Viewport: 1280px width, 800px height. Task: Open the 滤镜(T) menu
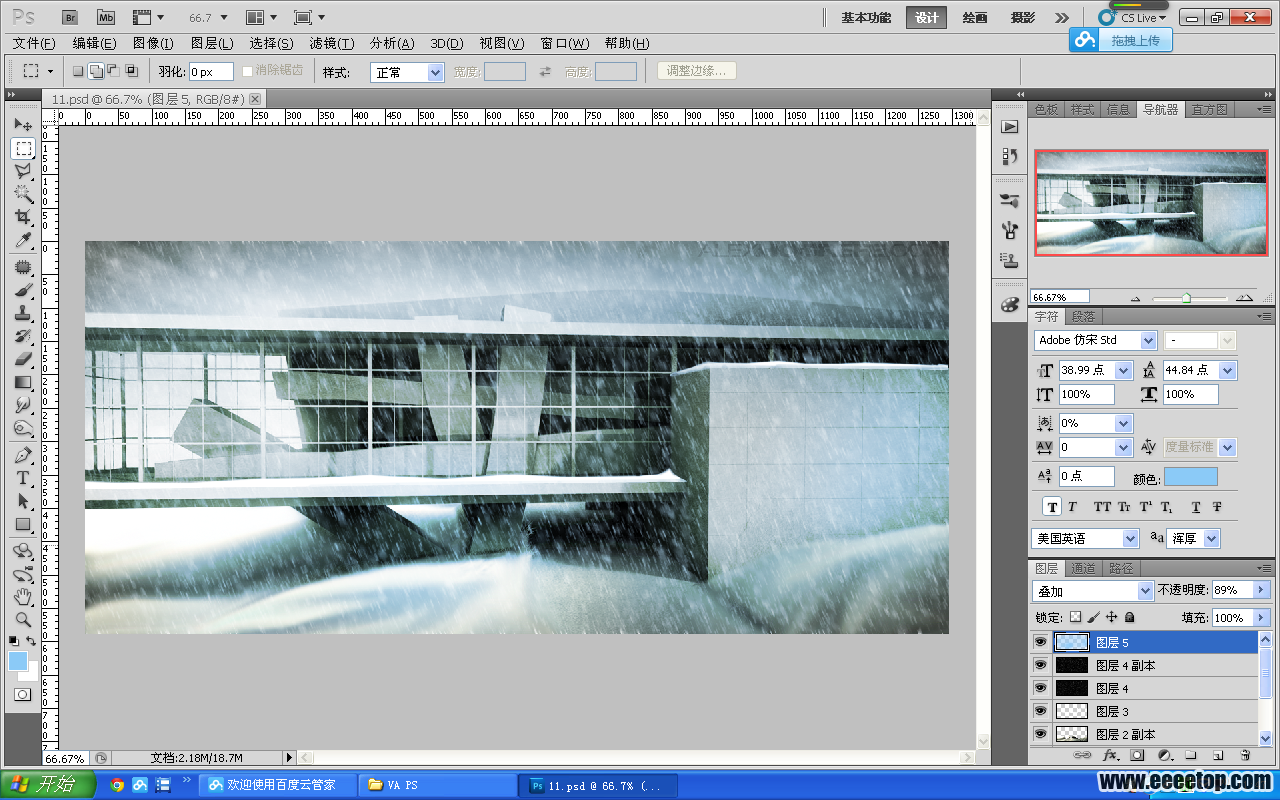coord(332,43)
